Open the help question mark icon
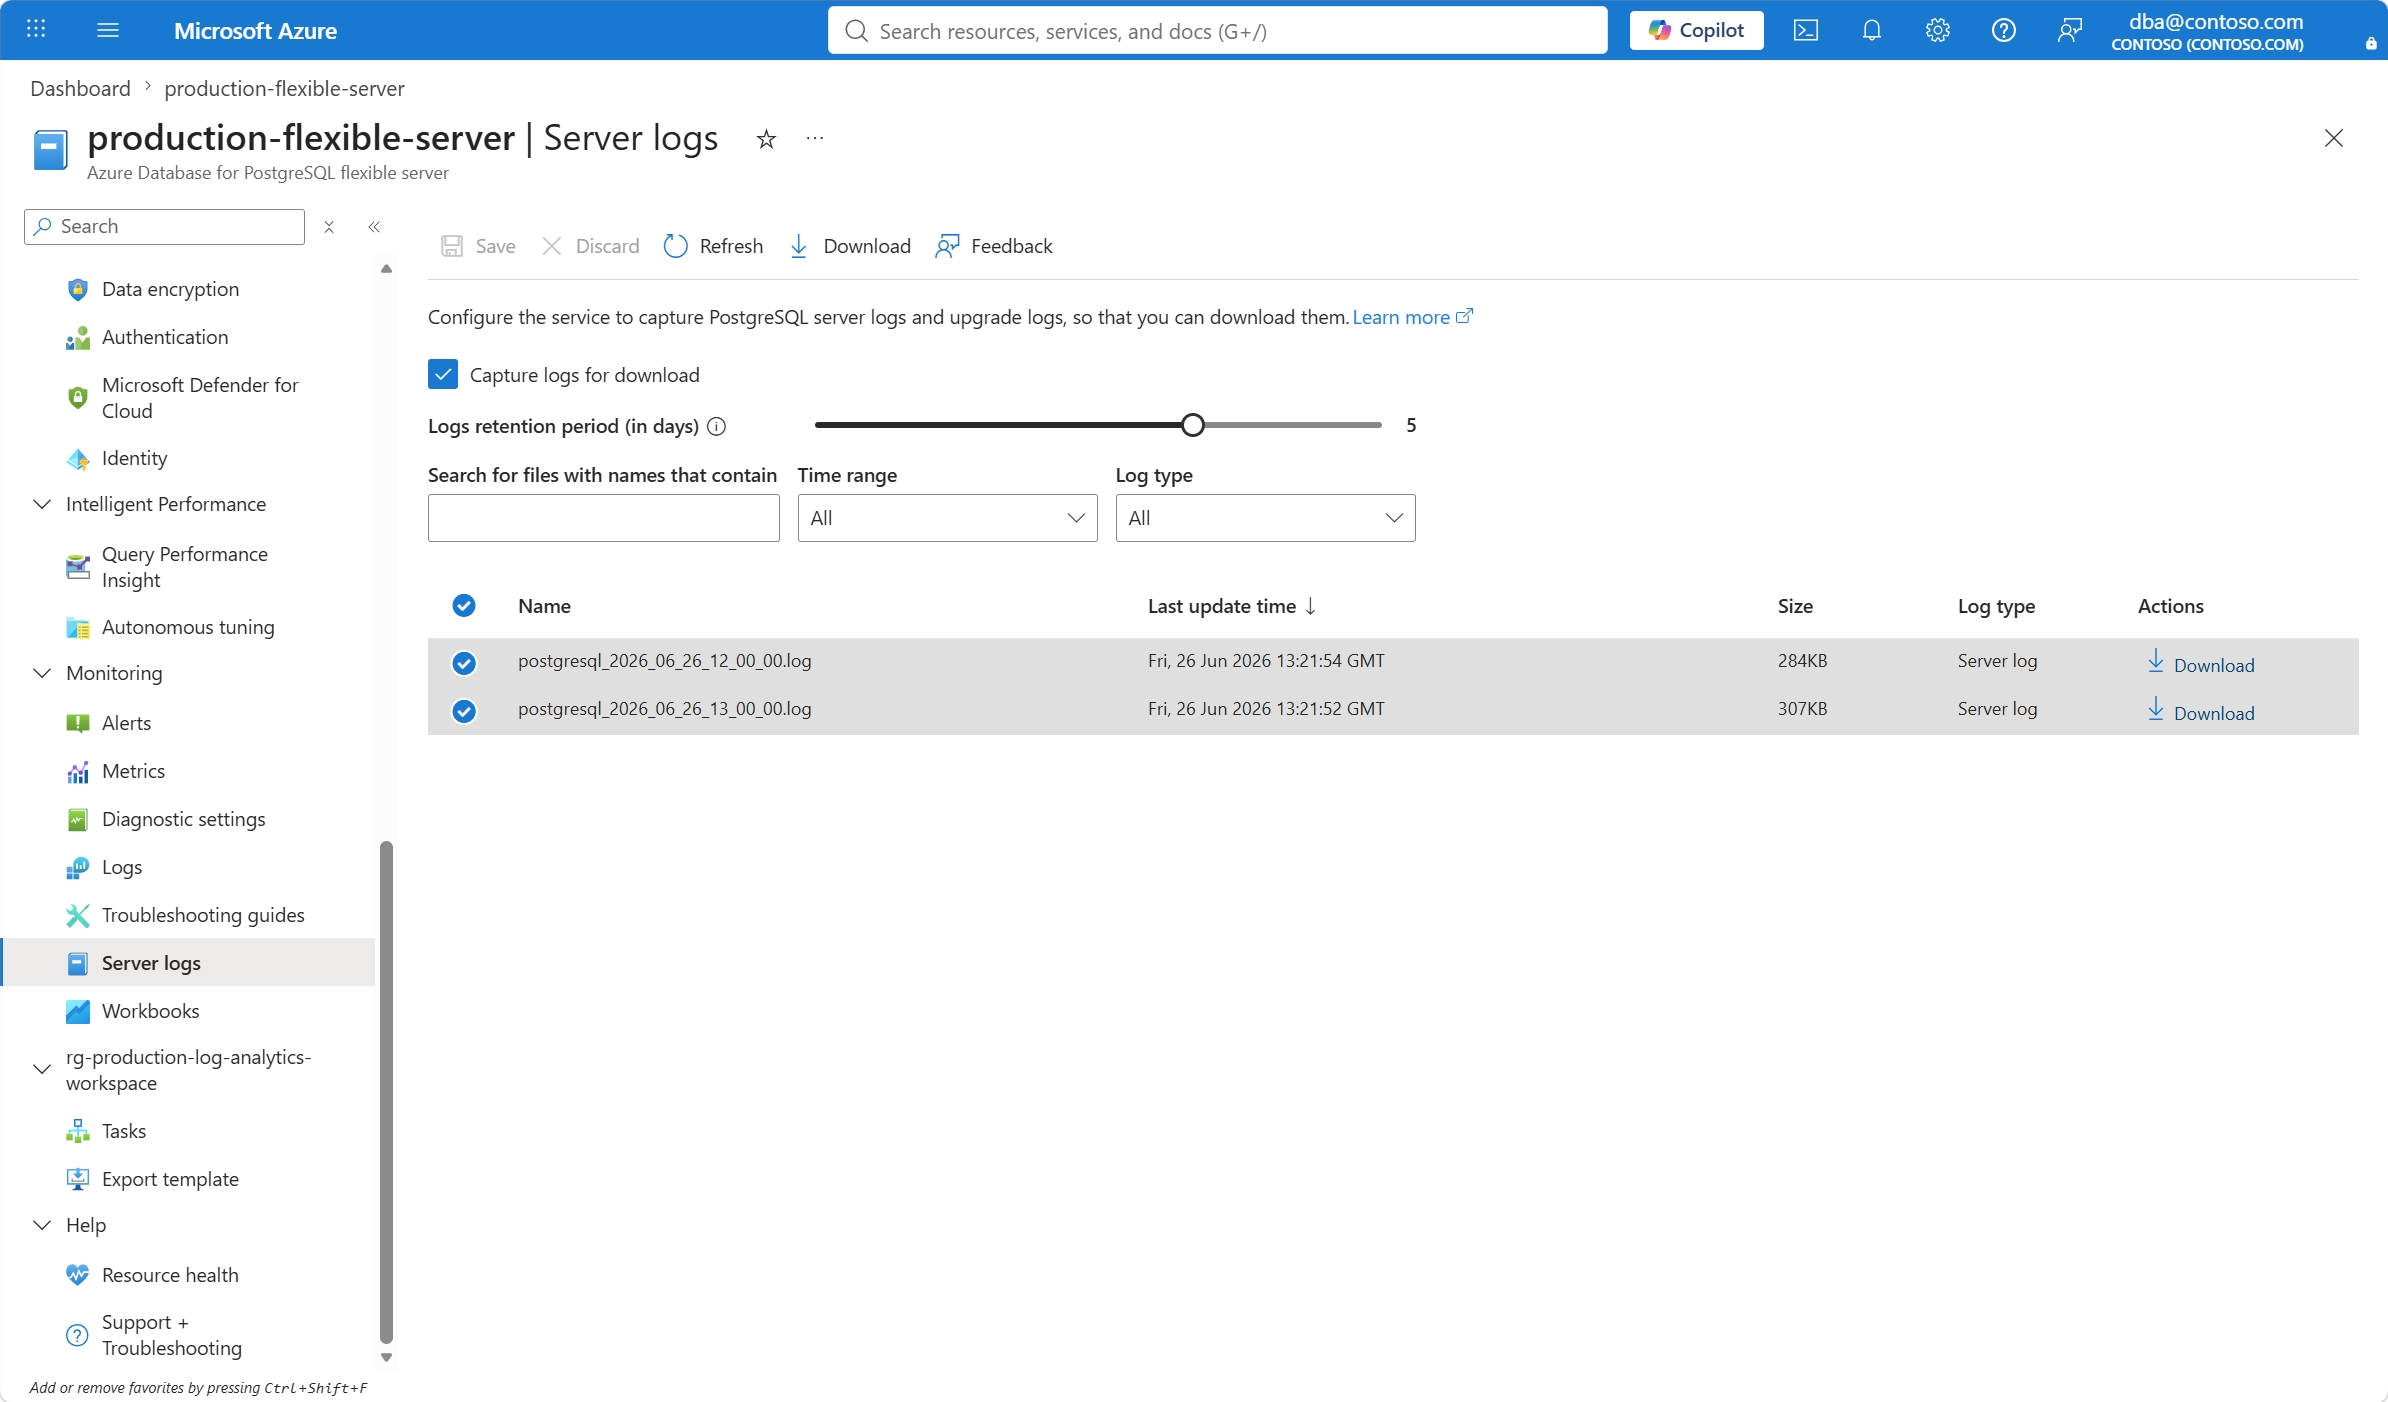Image resolution: width=2388 pixels, height=1402 pixels. tap(2004, 30)
